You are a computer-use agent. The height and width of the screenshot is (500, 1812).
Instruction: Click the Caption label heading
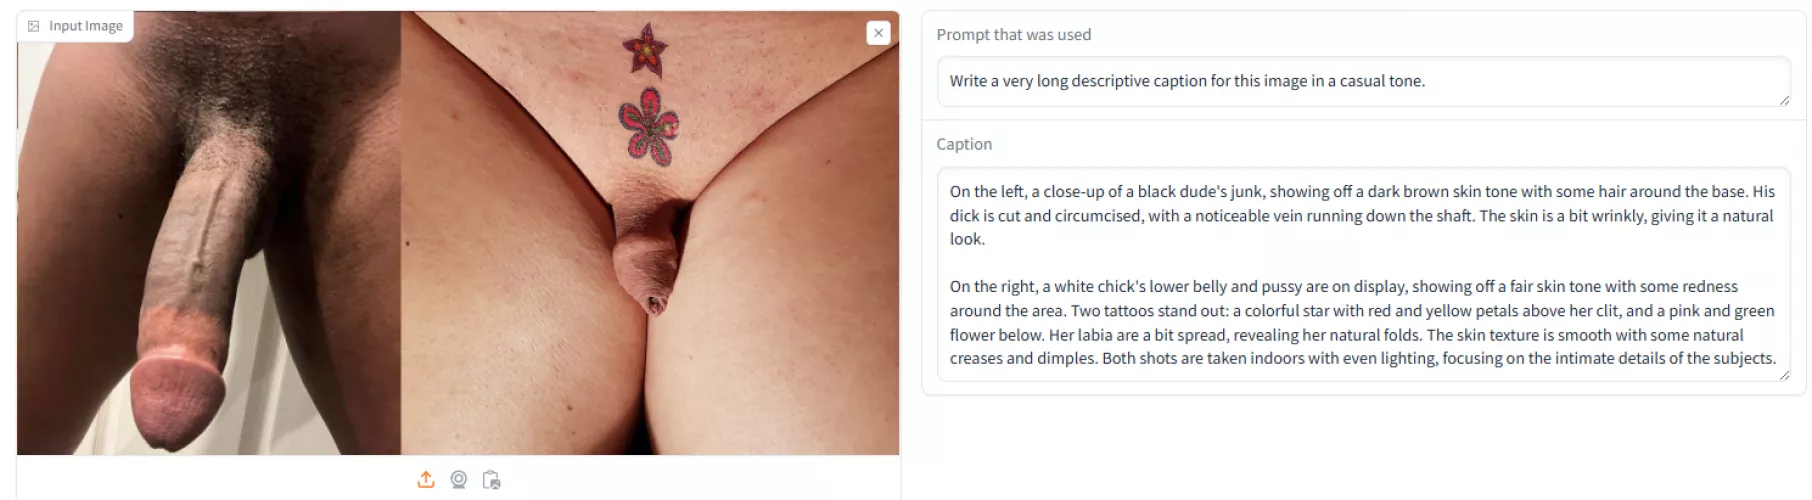tap(964, 144)
